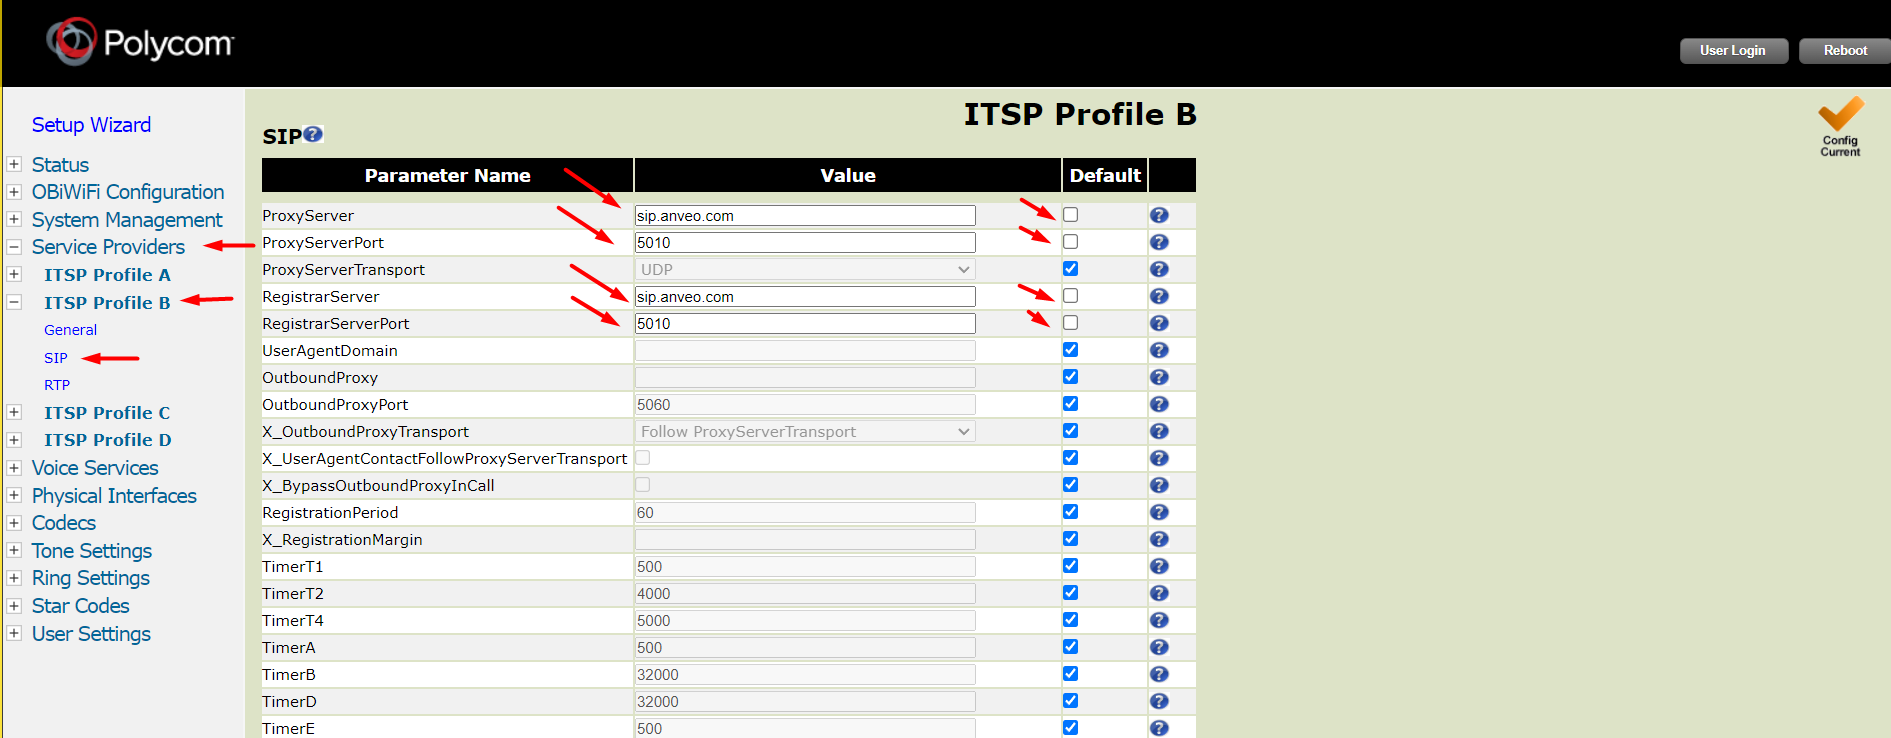Open the RTP page under Profile B
Viewport: 1891px width, 738px height.
(57, 385)
